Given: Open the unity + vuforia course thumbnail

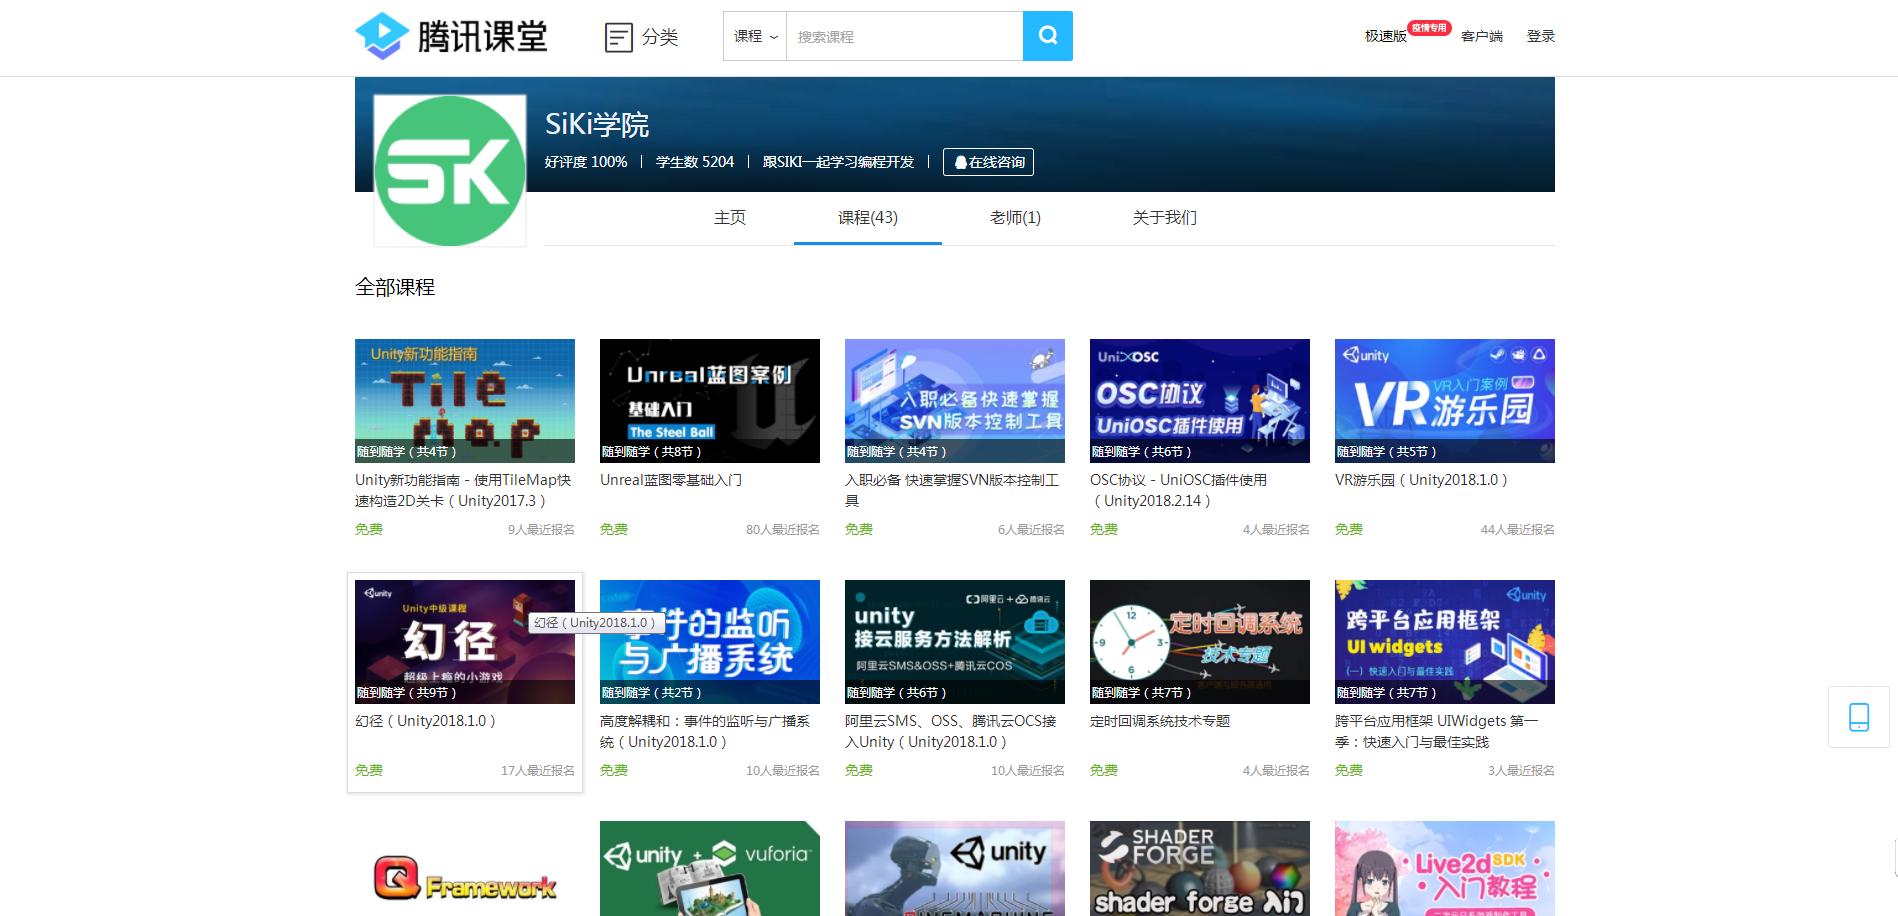Looking at the screenshot, I should [710, 868].
